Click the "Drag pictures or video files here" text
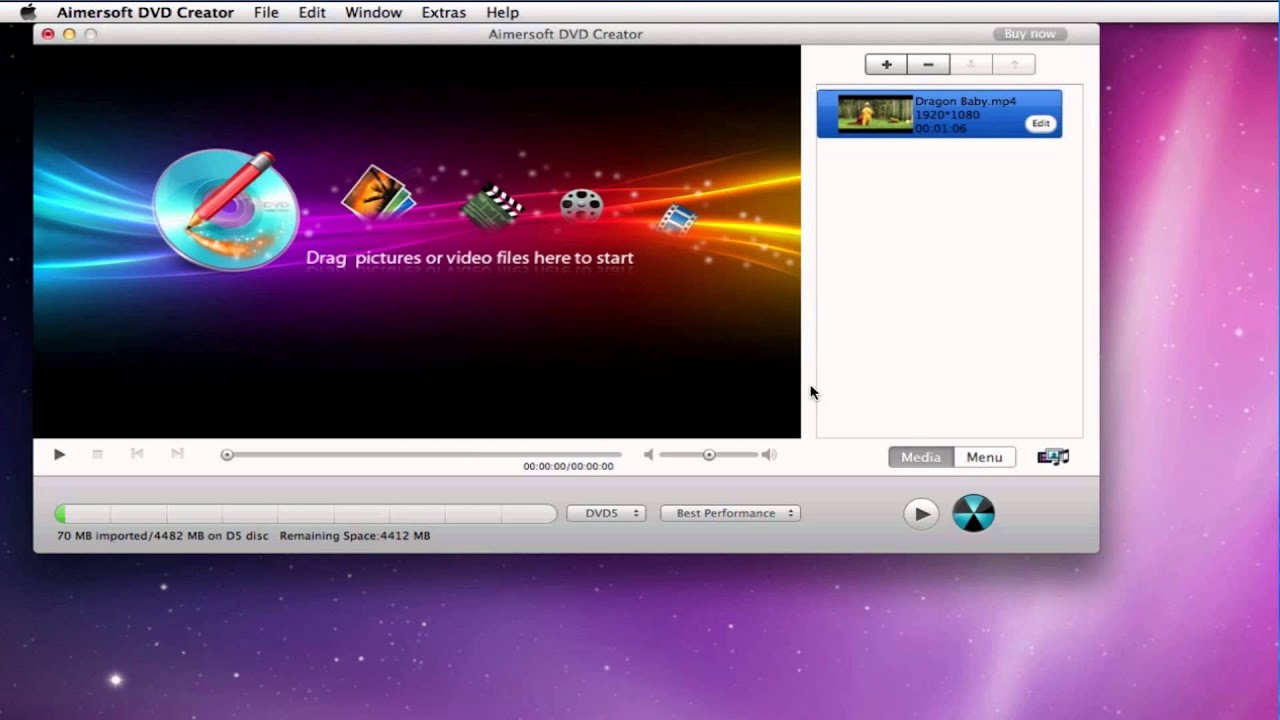Image resolution: width=1280 pixels, height=720 pixels. click(x=470, y=258)
